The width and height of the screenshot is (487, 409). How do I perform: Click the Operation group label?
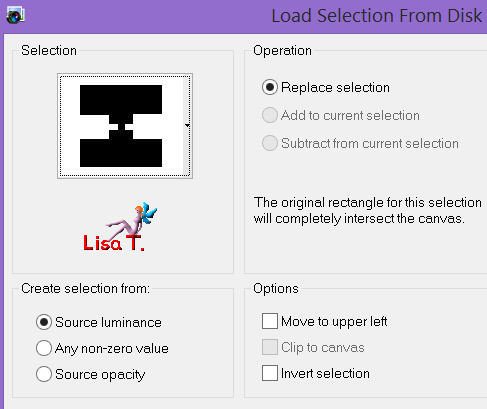click(282, 51)
